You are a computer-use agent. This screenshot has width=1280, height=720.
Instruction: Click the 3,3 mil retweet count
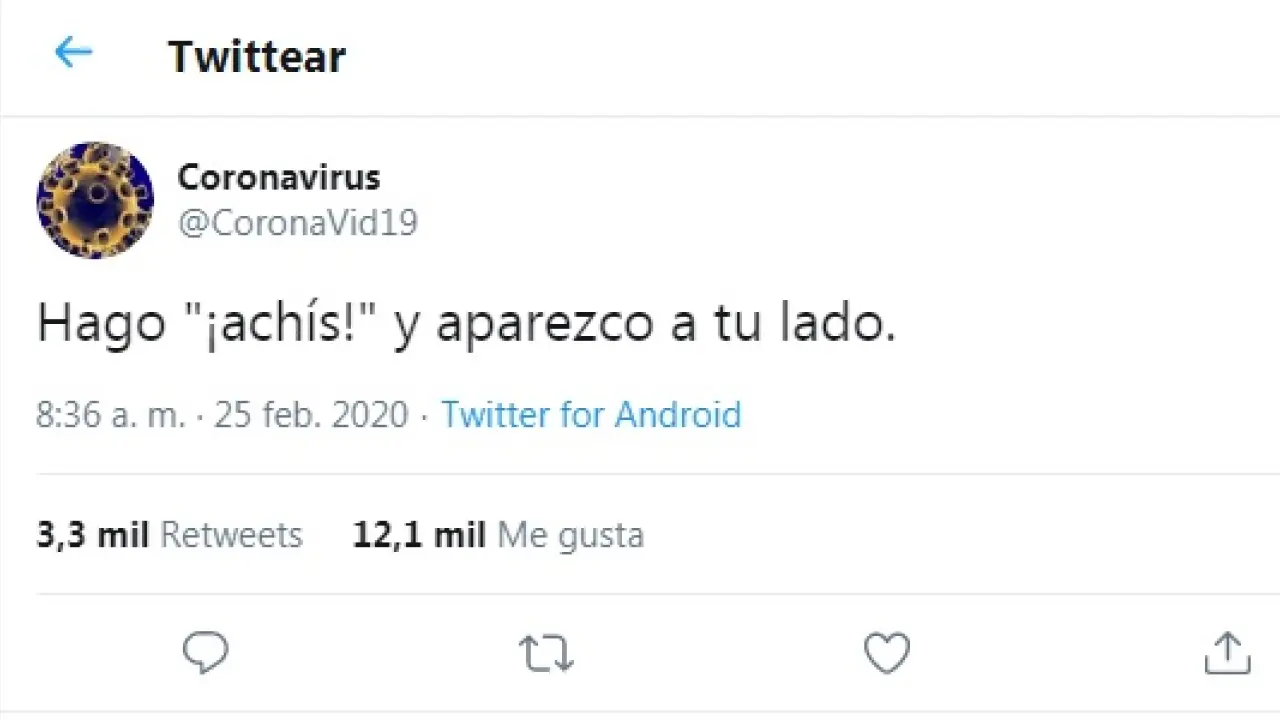[92, 535]
